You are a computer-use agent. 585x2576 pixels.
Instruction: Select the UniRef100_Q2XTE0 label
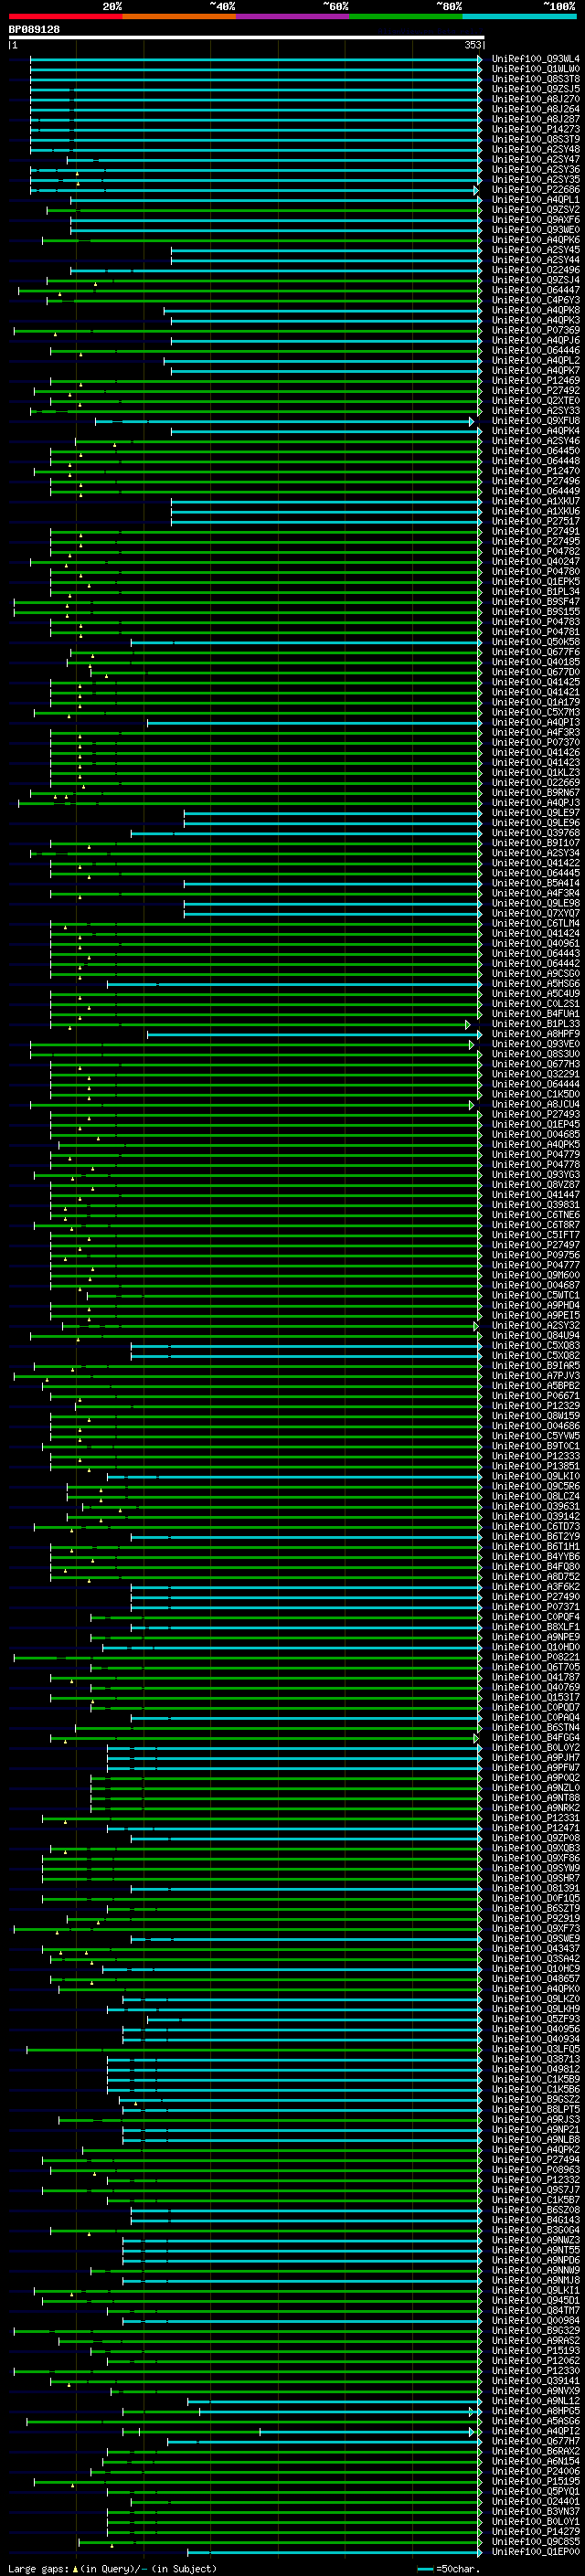pyautogui.click(x=535, y=401)
